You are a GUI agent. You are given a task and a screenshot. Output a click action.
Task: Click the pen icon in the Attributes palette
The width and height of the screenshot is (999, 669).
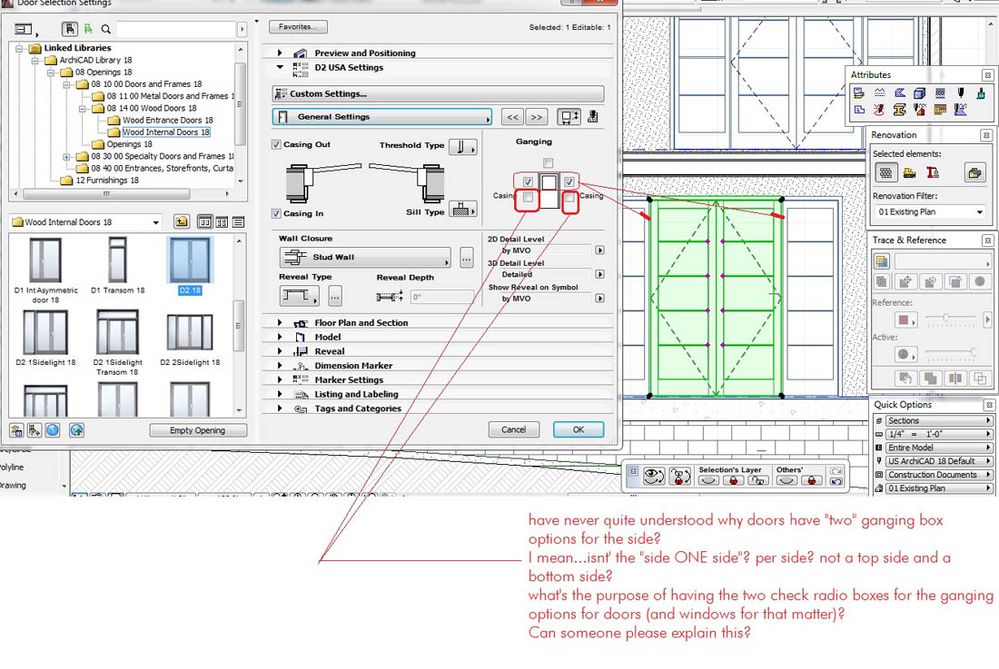coord(960,94)
